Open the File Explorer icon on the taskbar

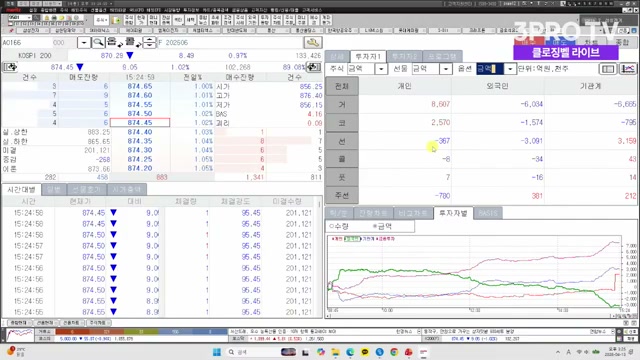tap(335, 352)
